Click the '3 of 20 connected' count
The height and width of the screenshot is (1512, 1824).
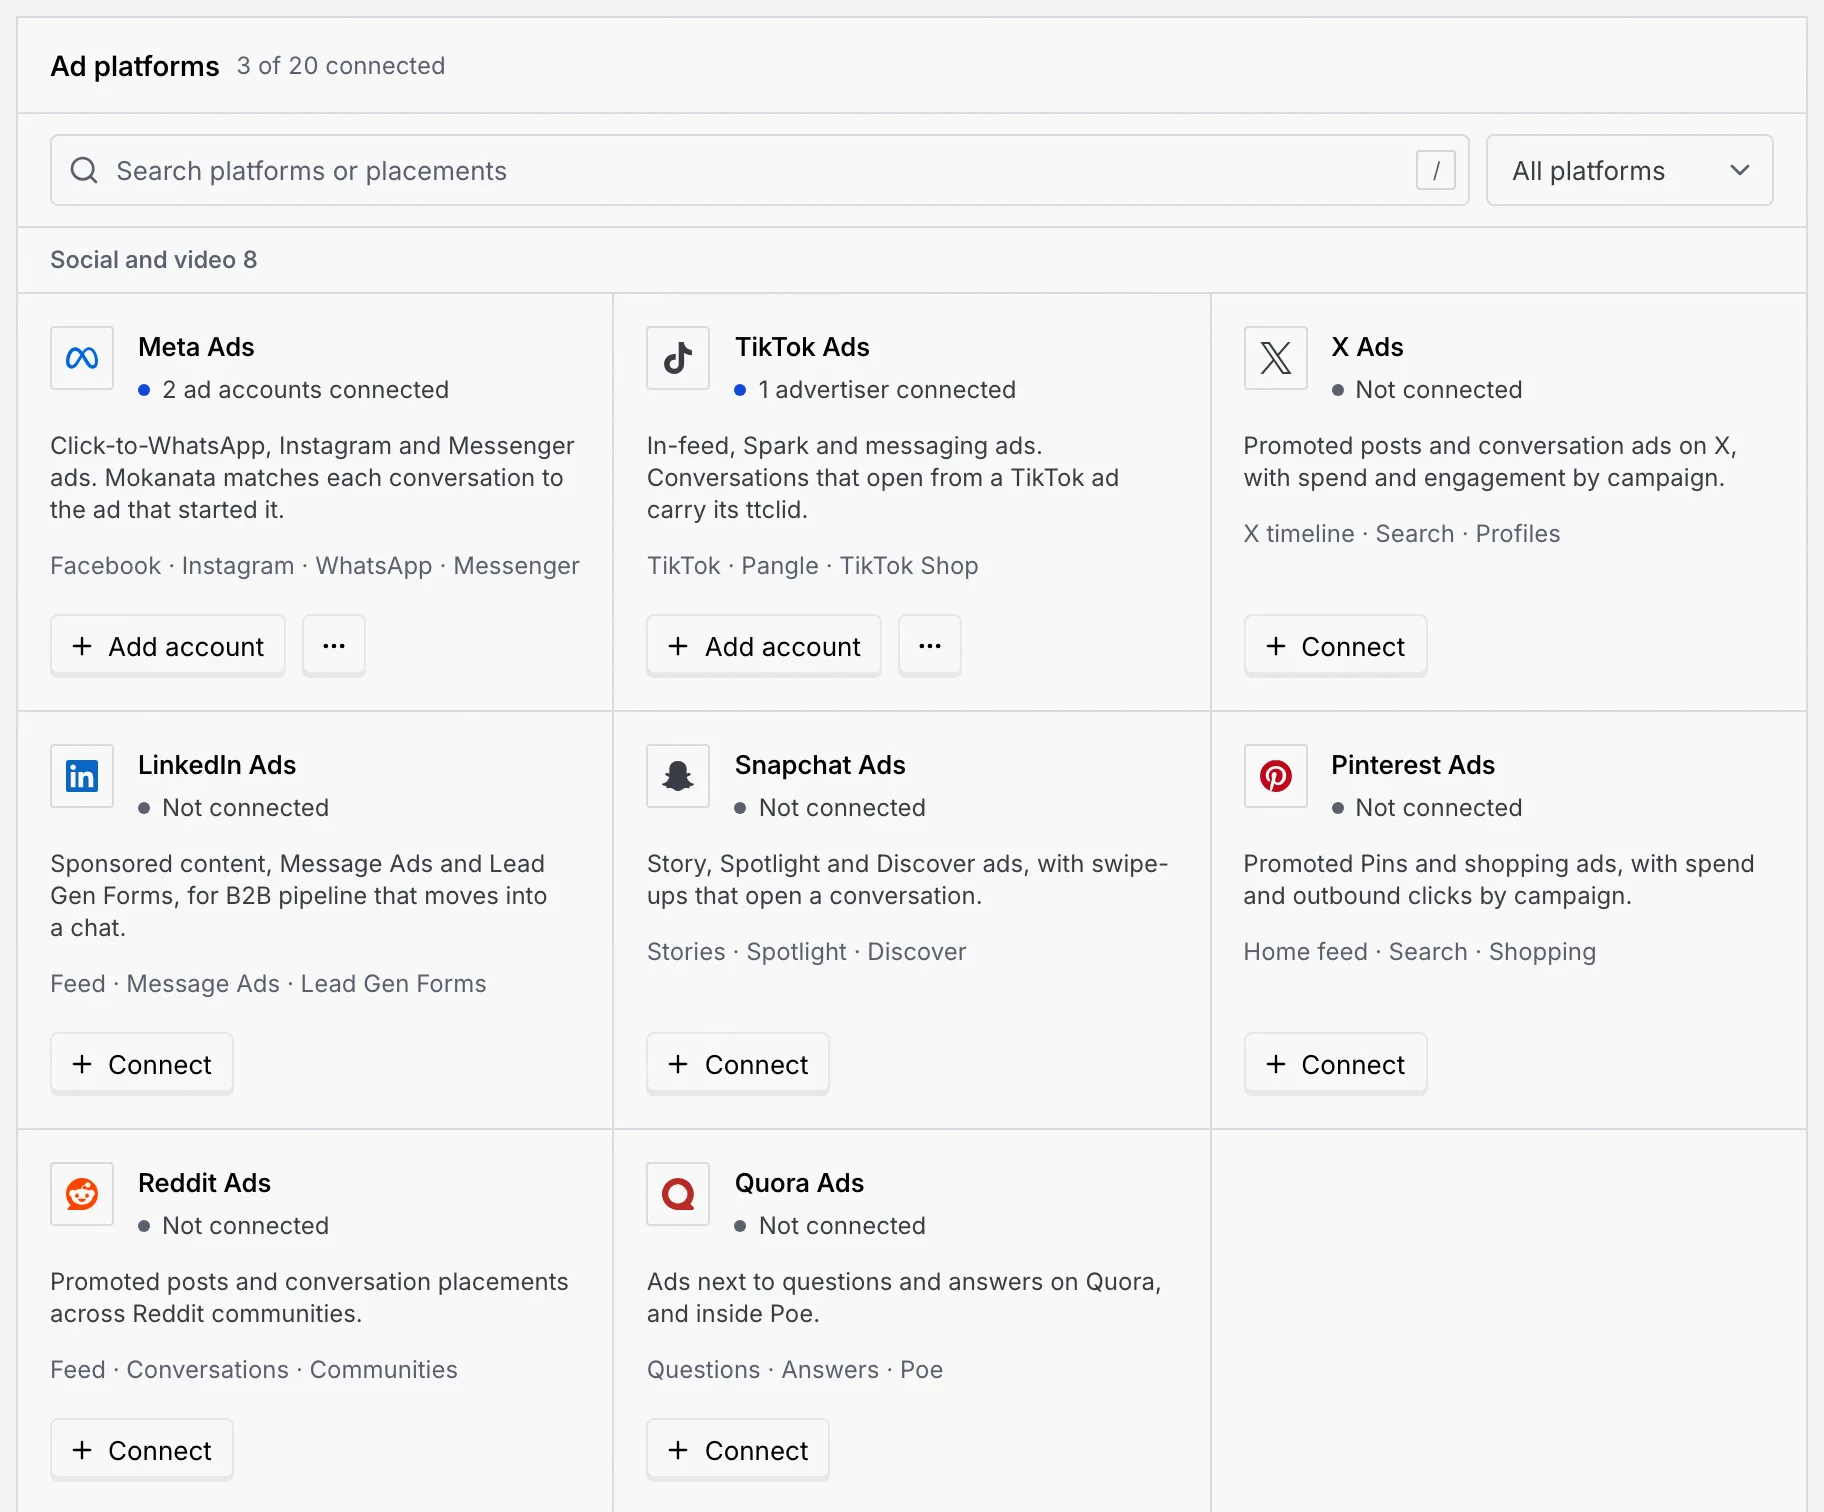click(341, 66)
